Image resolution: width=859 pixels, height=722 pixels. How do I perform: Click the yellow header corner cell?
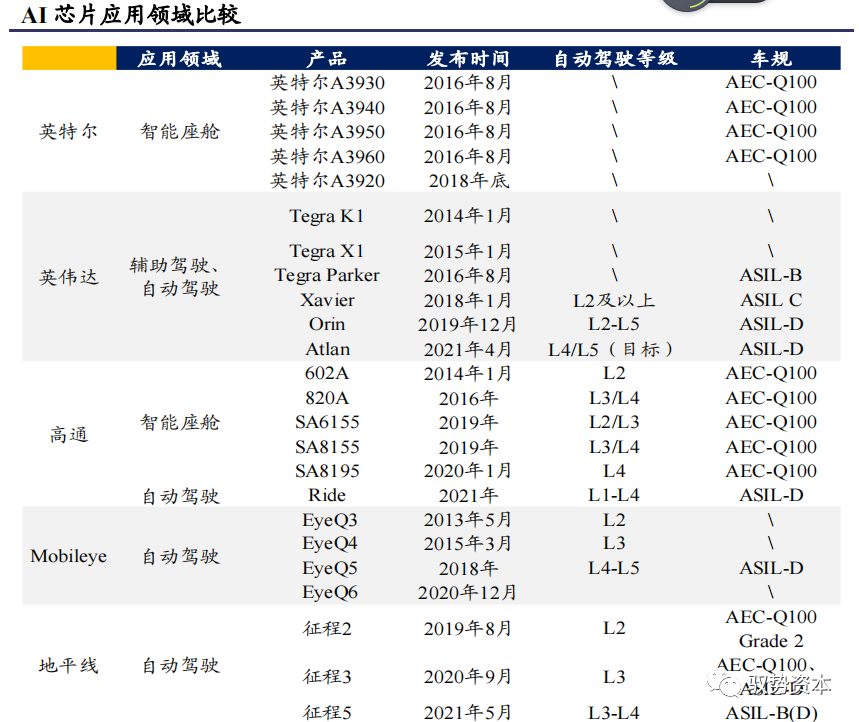pyautogui.click(x=69, y=58)
